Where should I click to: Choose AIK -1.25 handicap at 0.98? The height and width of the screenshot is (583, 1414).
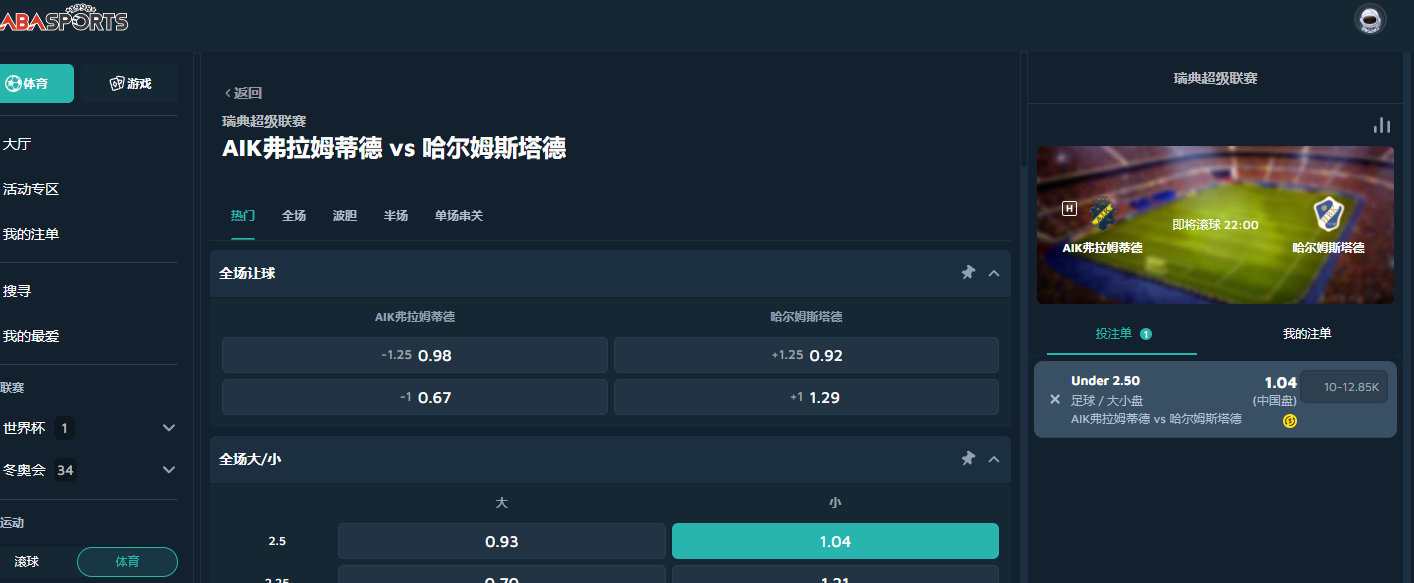tap(414, 355)
